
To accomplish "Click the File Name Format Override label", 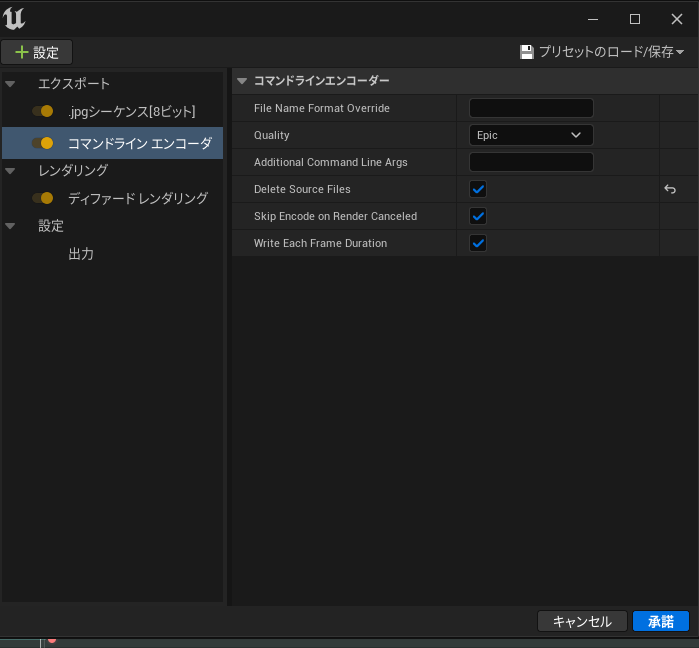I will coord(321,108).
